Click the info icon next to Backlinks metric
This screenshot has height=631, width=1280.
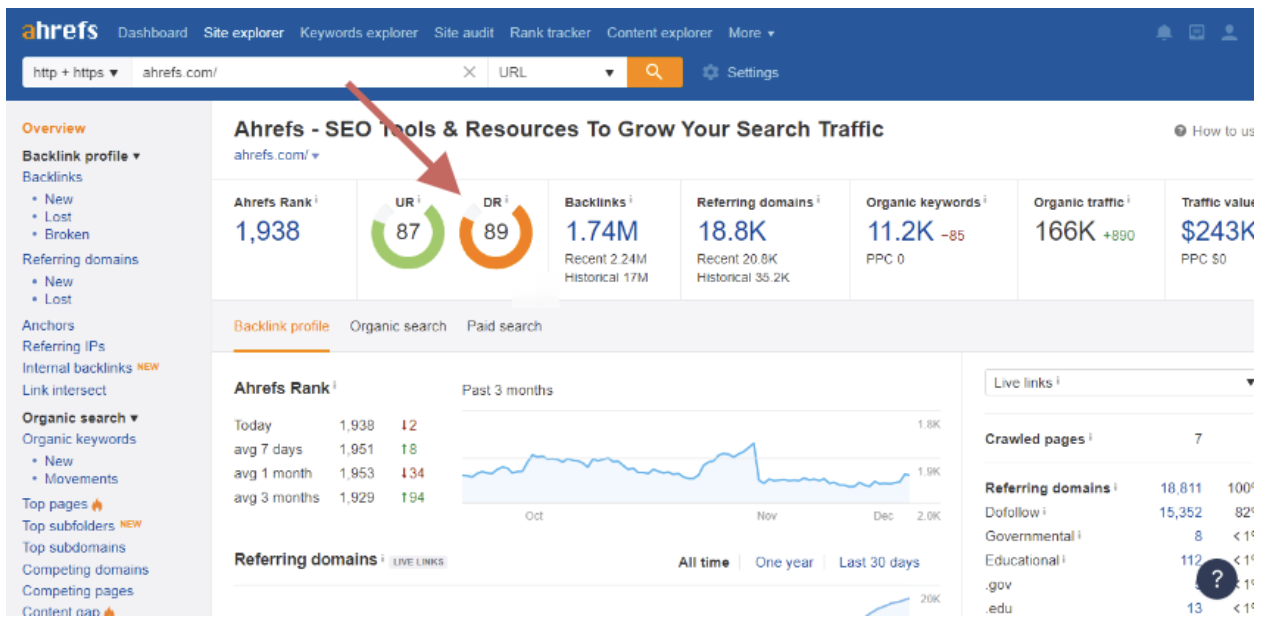[x=633, y=201]
